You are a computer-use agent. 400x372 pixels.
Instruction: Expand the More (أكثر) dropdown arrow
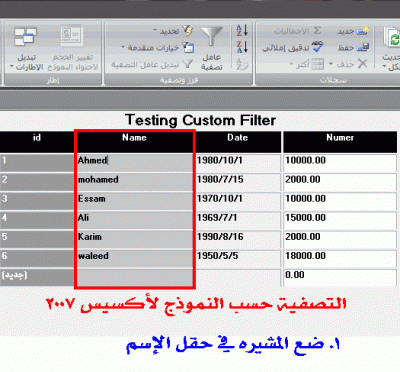pos(291,64)
